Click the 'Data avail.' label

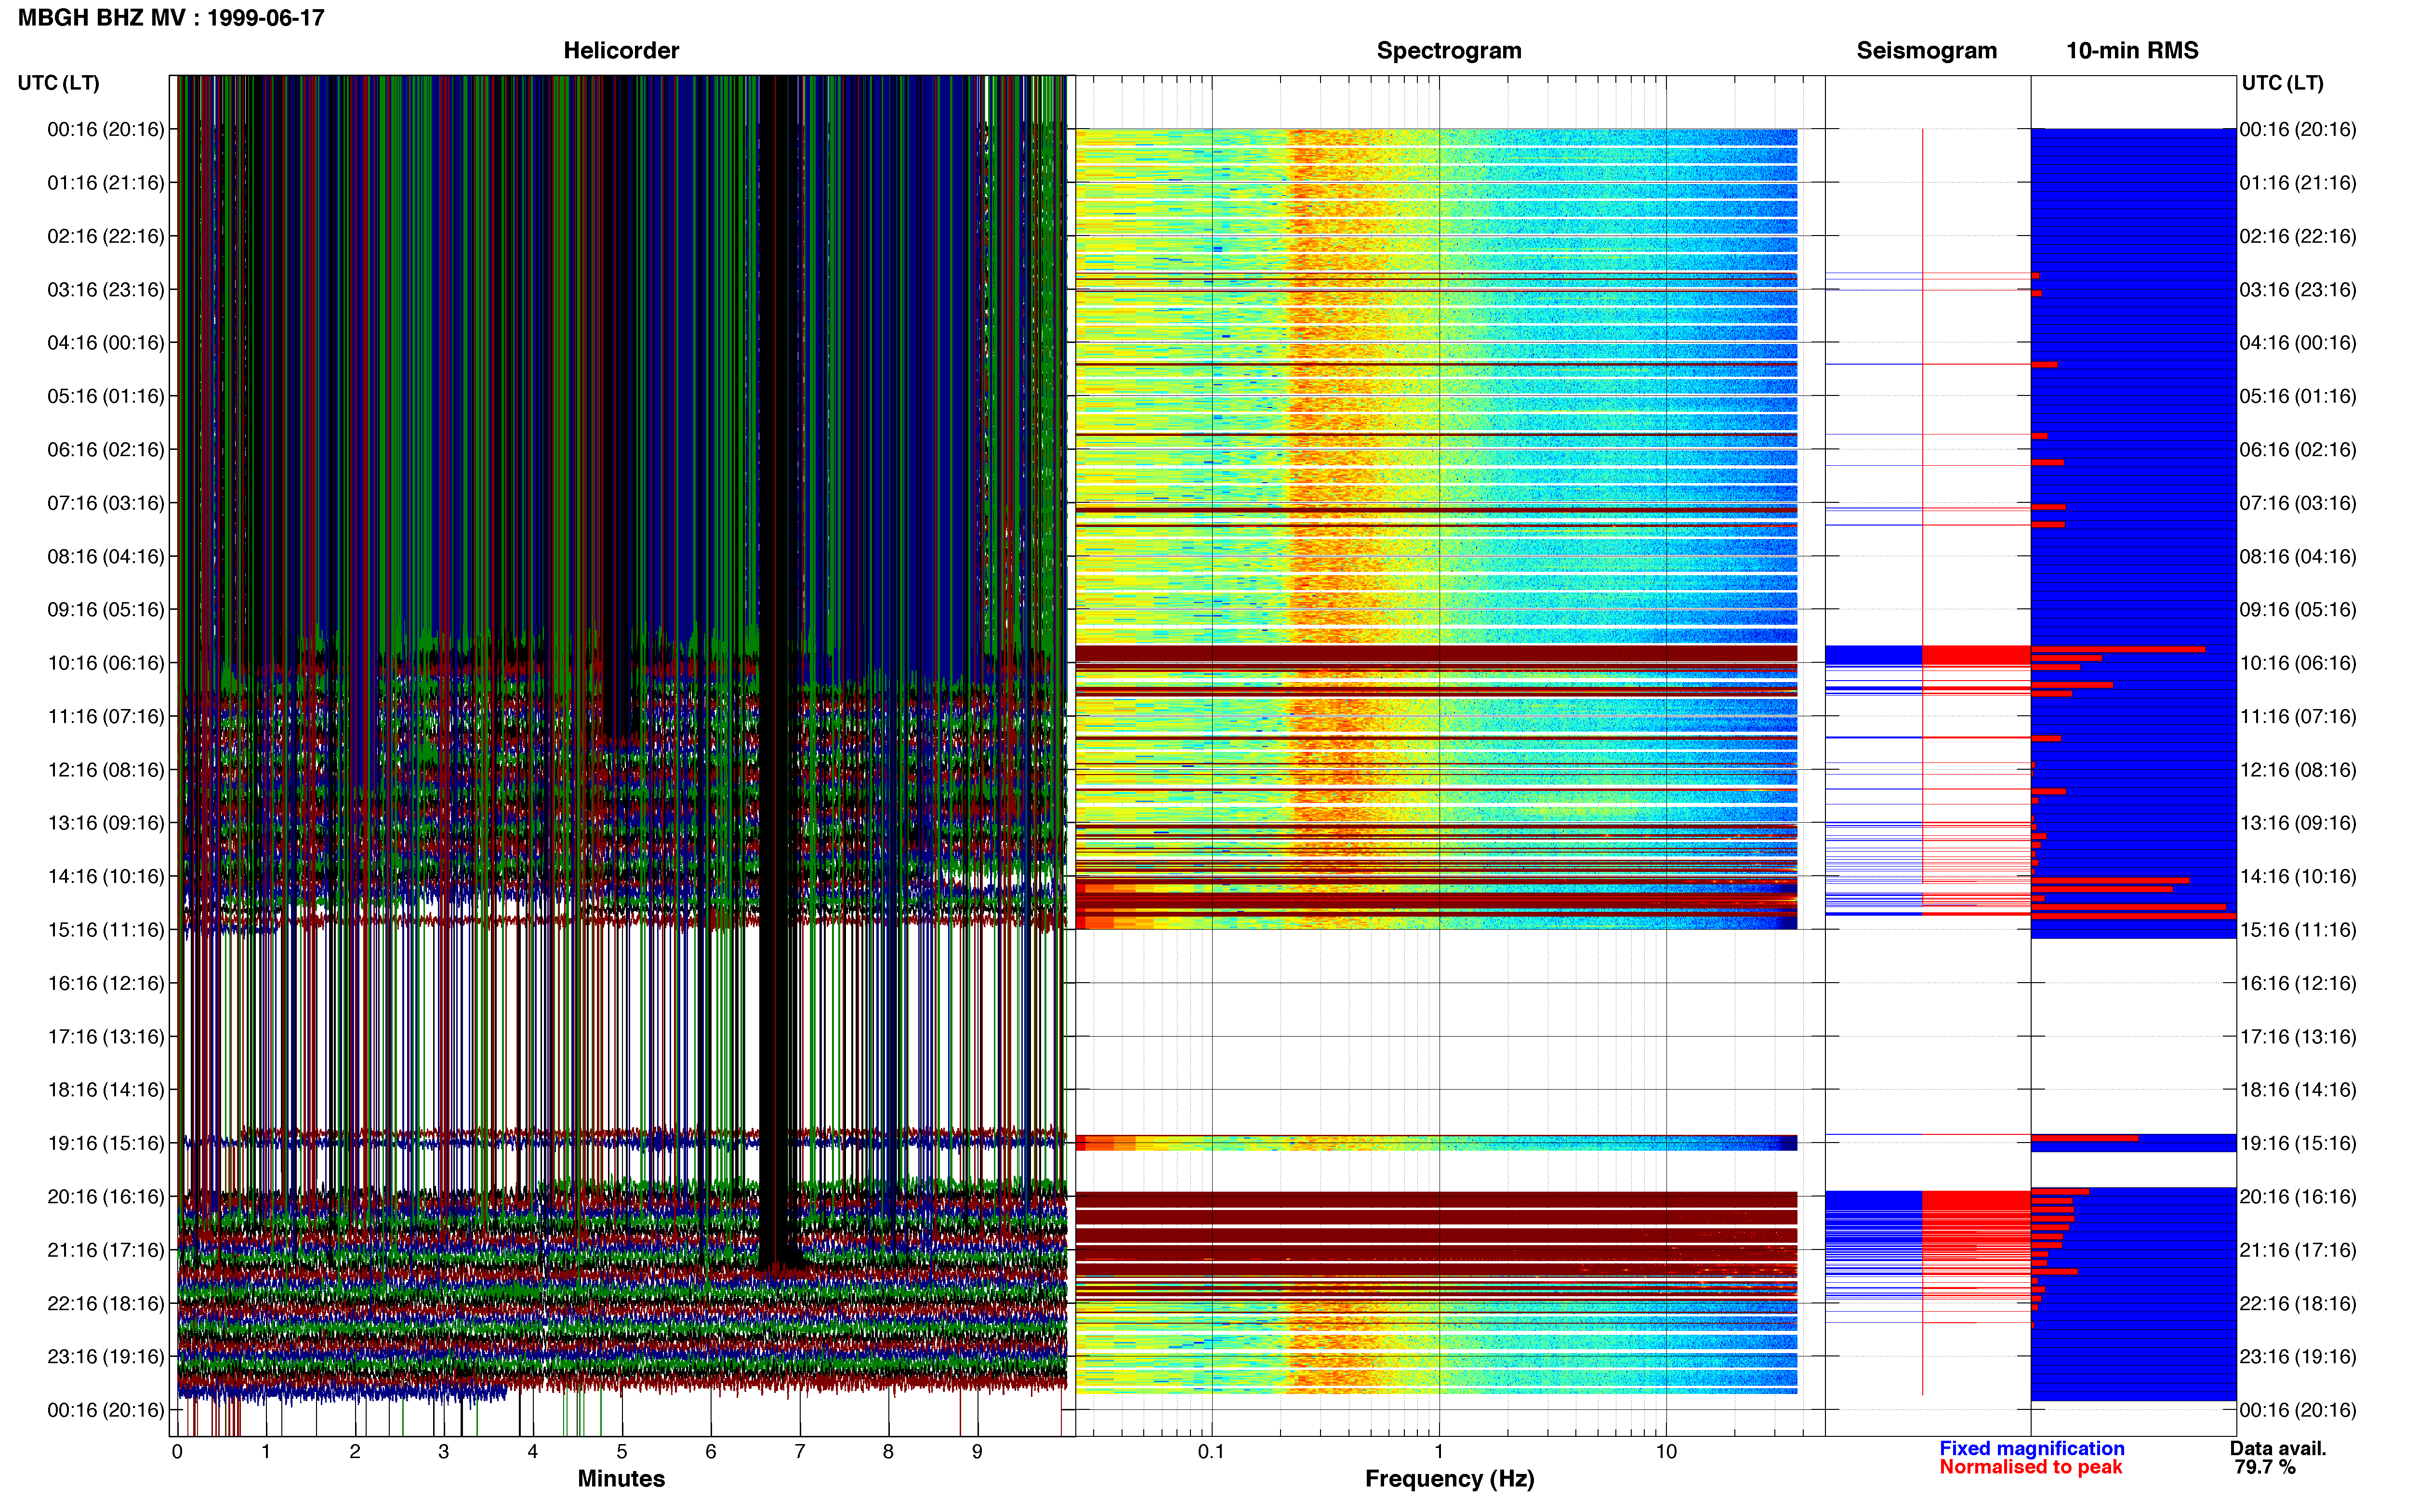tap(2278, 1448)
